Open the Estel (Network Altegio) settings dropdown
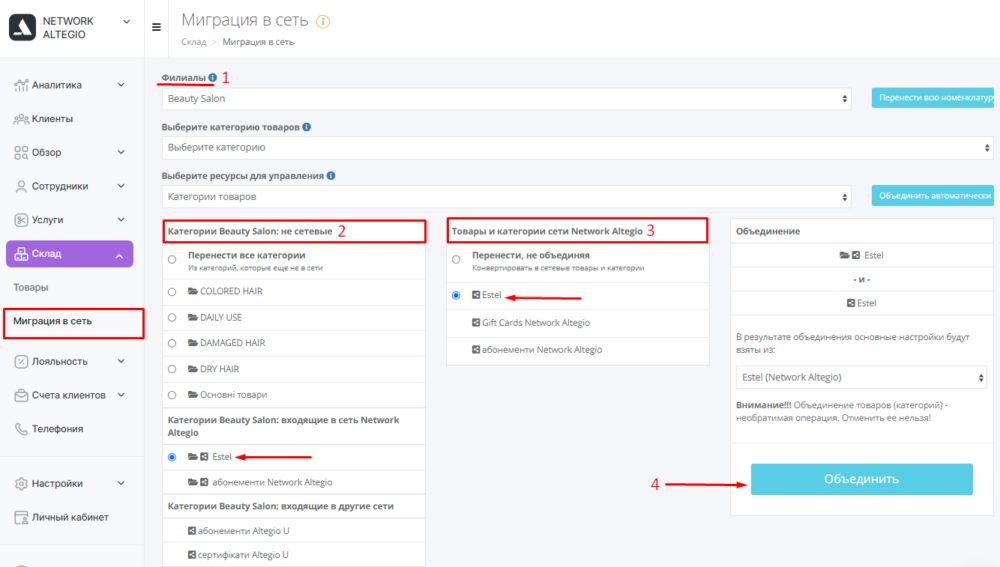The height and width of the screenshot is (567, 1000). click(862, 378)
